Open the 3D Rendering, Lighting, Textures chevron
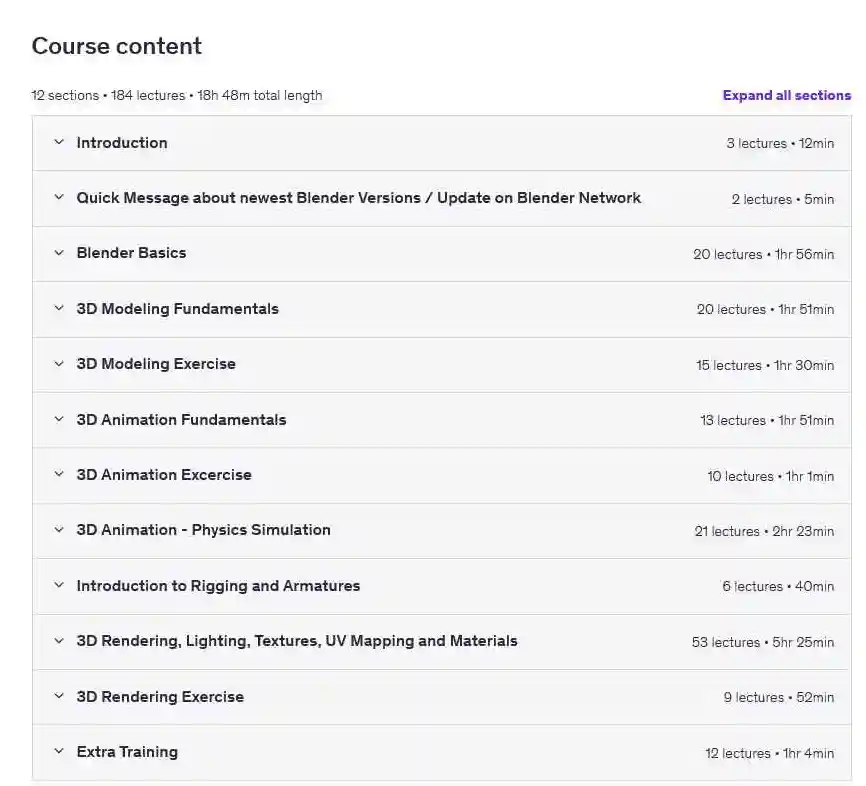 click(59, 641)
